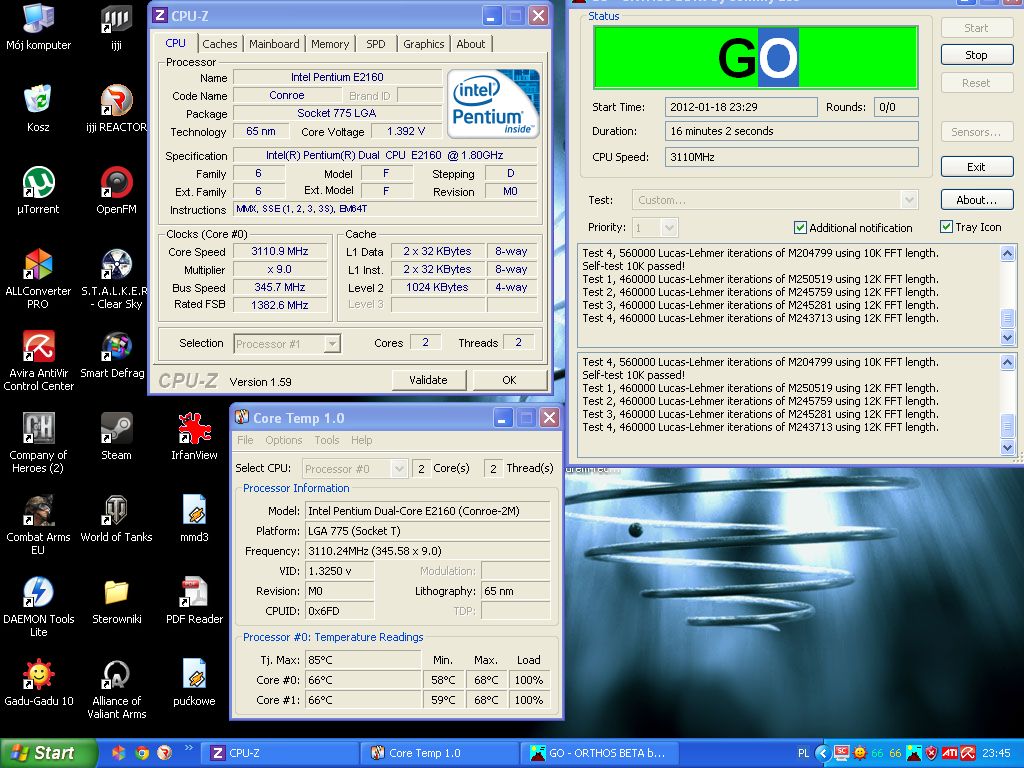Image resolution: width=1024 pixels, height=768 pixels.
Task: Click OK button in CPU-Z
Action: [509, 380]
